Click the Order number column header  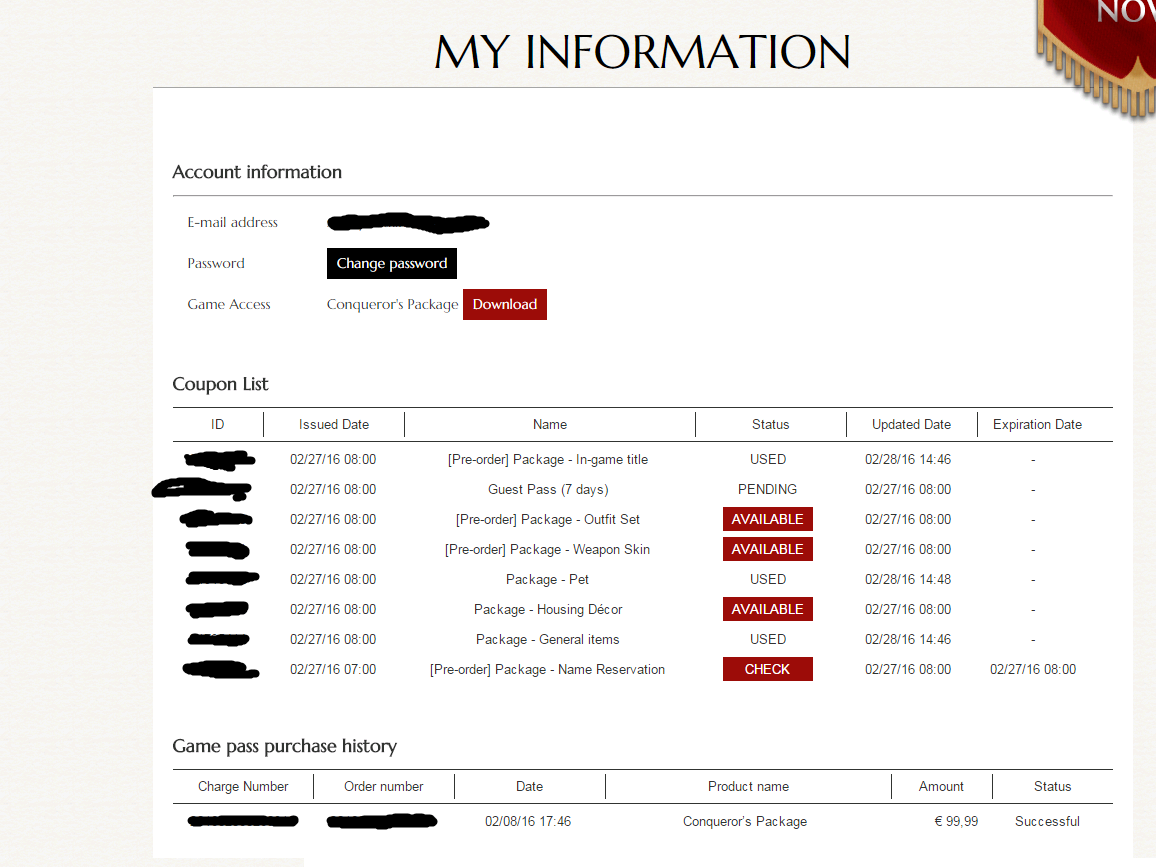[383, 787]
